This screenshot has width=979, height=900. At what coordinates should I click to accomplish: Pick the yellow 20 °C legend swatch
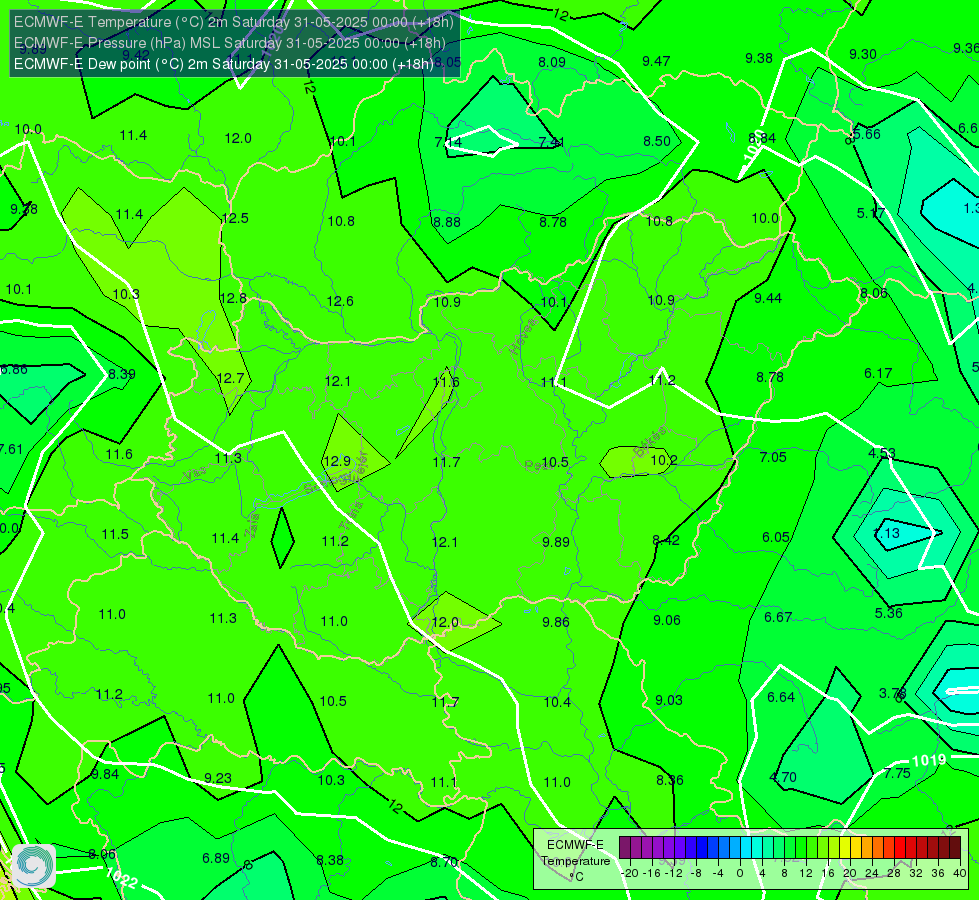click(x=845, y=848)
